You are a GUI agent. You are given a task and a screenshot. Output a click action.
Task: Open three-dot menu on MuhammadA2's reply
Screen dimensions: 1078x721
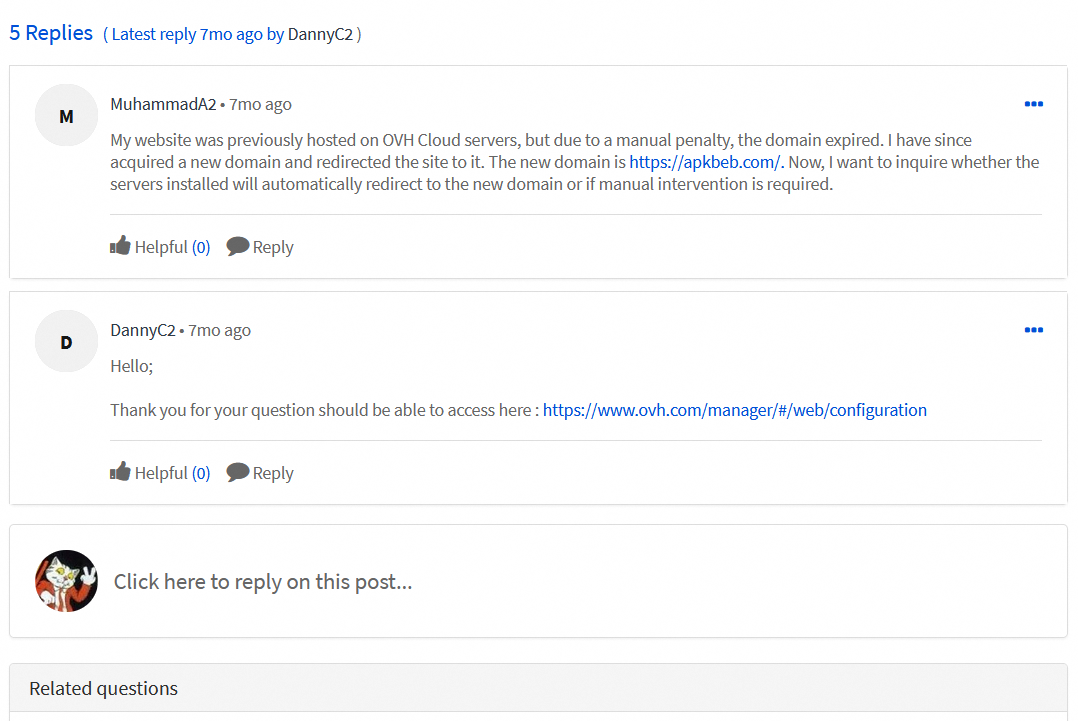point(1033,104)
